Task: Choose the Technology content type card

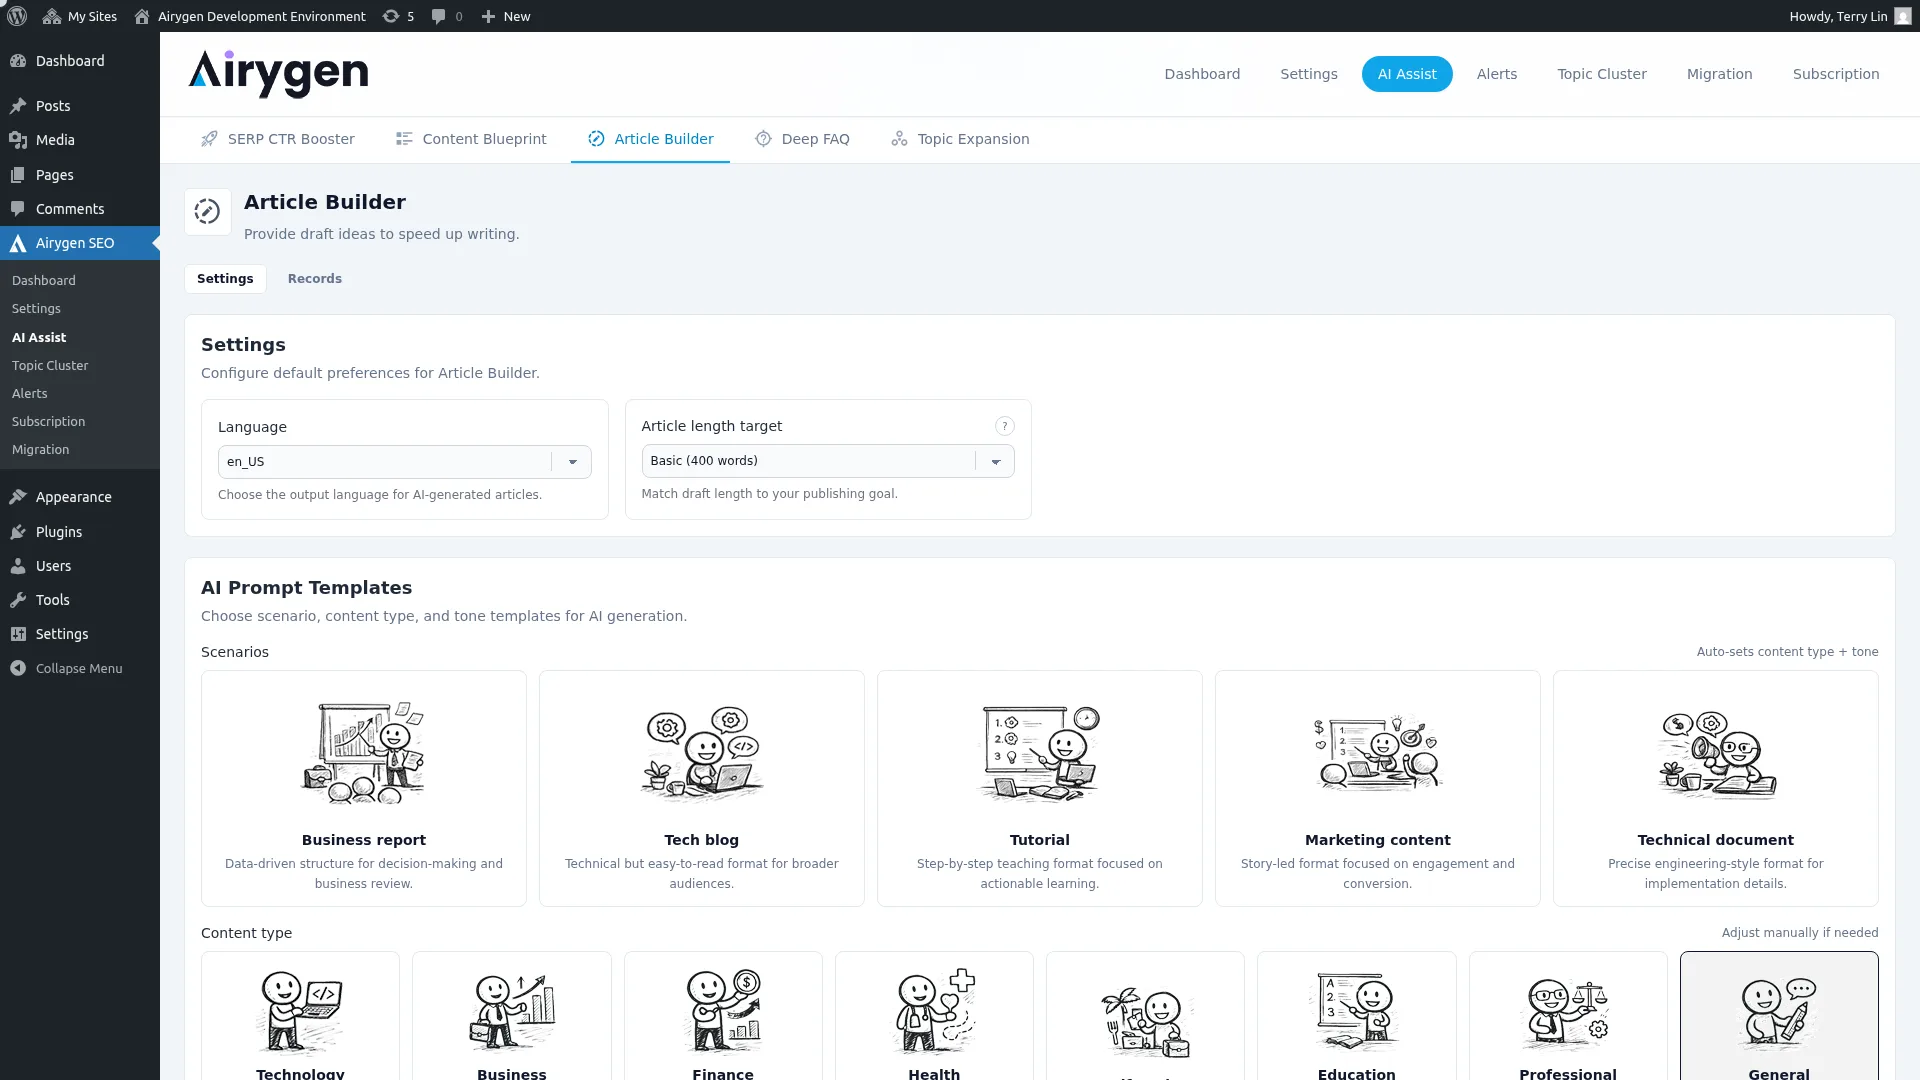Action: 300,1016
